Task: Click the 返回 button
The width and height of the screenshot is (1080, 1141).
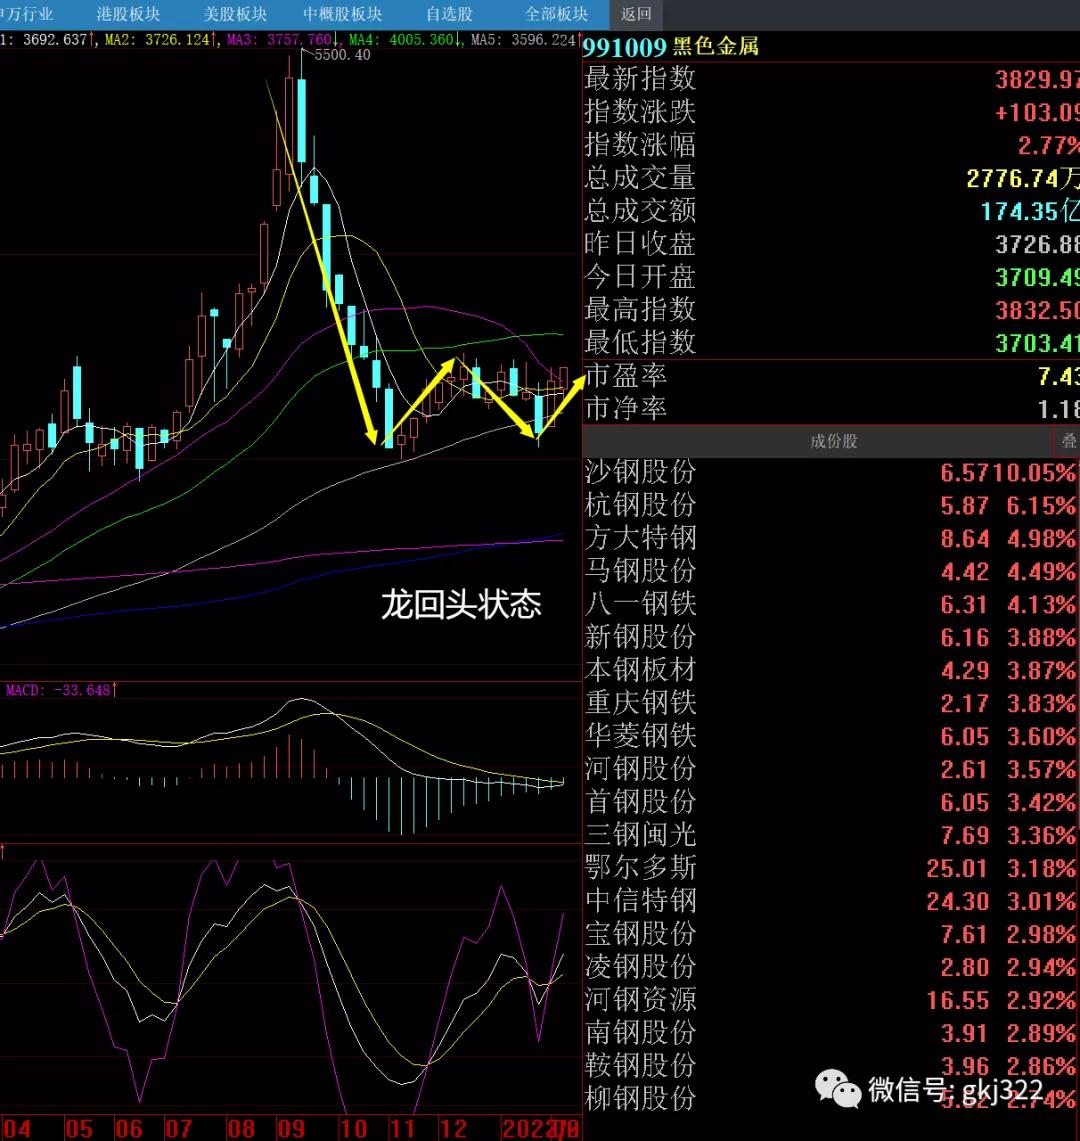Action: pos(636,14)
